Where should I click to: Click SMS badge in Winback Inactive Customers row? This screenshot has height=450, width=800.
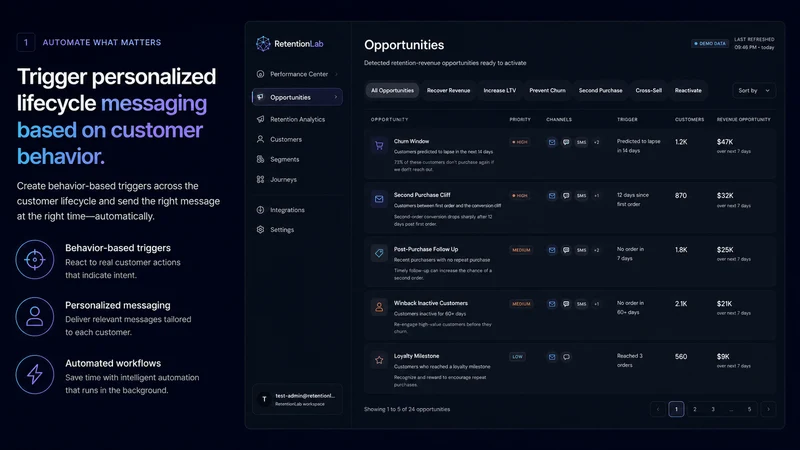click(582, 304)
